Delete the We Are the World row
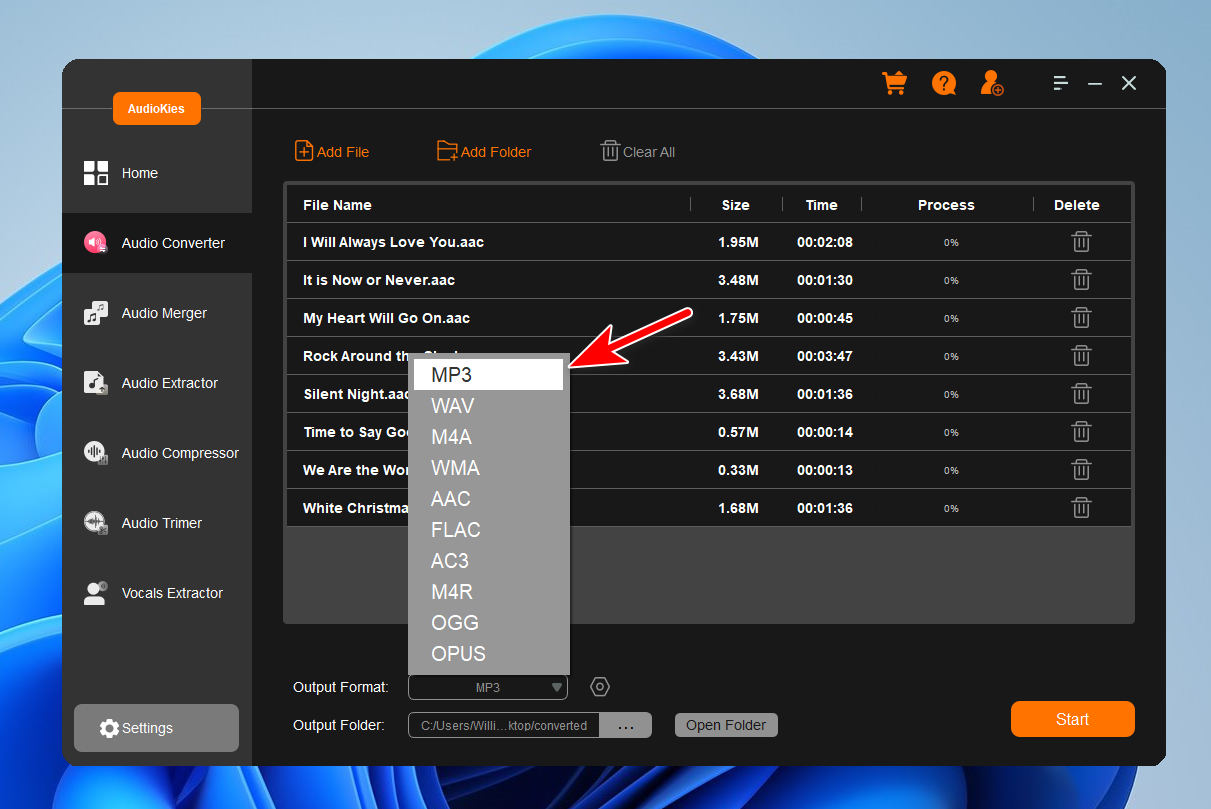This screenshot has height=809, width=1211. pos(1081,470)
